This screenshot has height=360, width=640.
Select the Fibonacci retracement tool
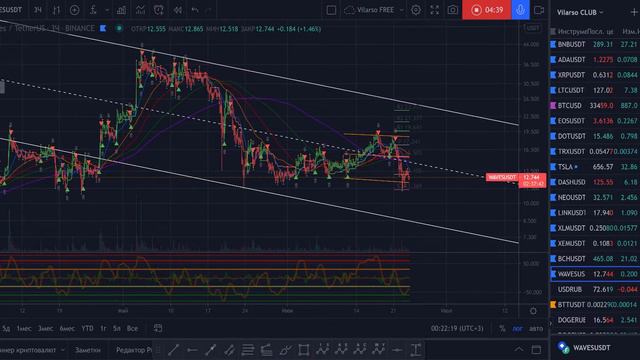click(248, 350)
